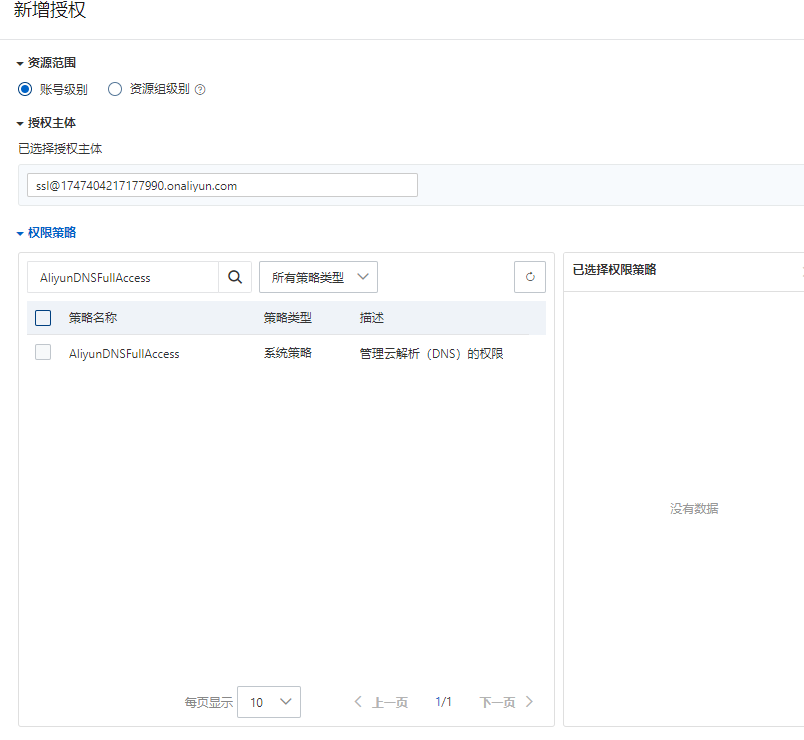Image resolution: width=804 pixels, height=740 pixels.
Task: Click the 策略名称 column header
Action: point(93,318)
